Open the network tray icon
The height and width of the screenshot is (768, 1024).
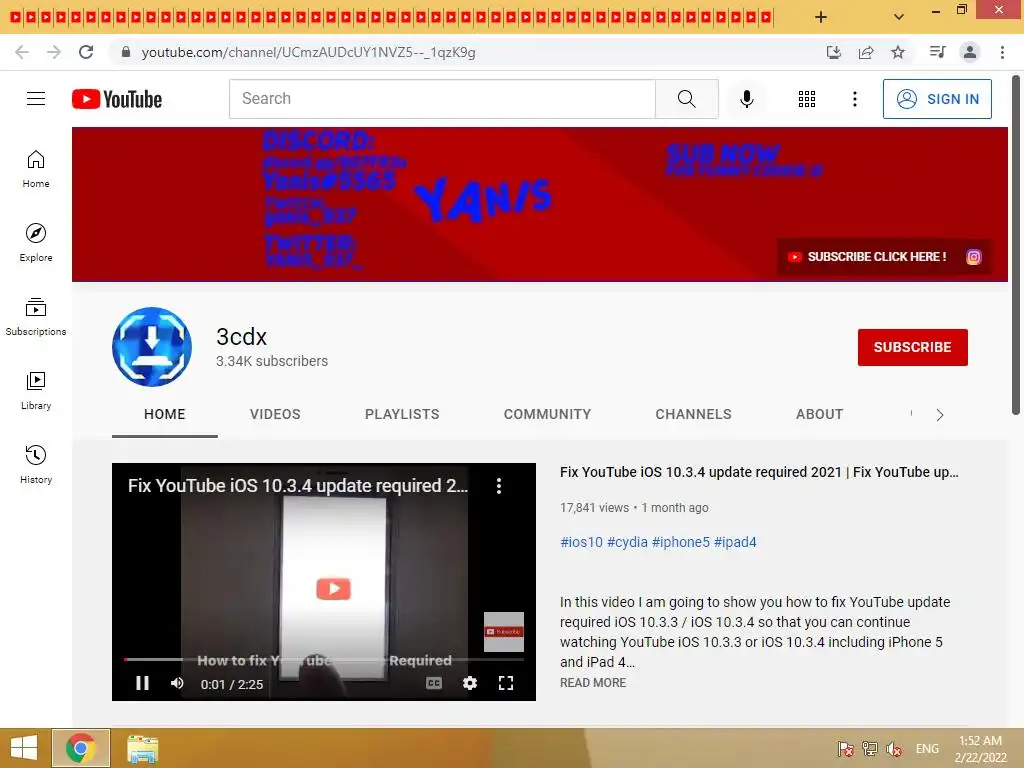point(869,749)
